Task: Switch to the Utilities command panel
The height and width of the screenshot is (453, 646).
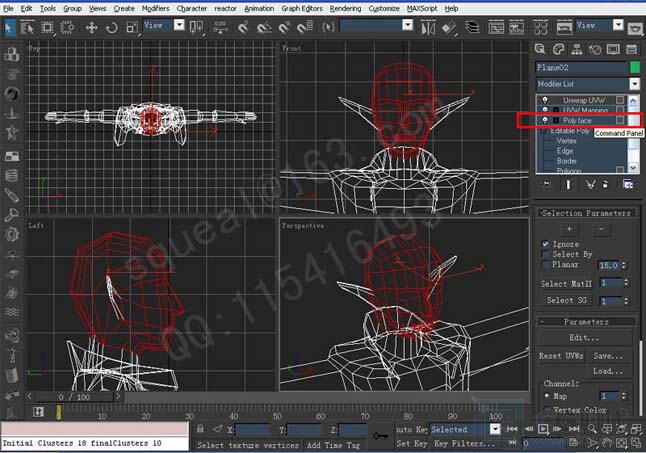Action: pyautogui.click(x=632, y=49)
